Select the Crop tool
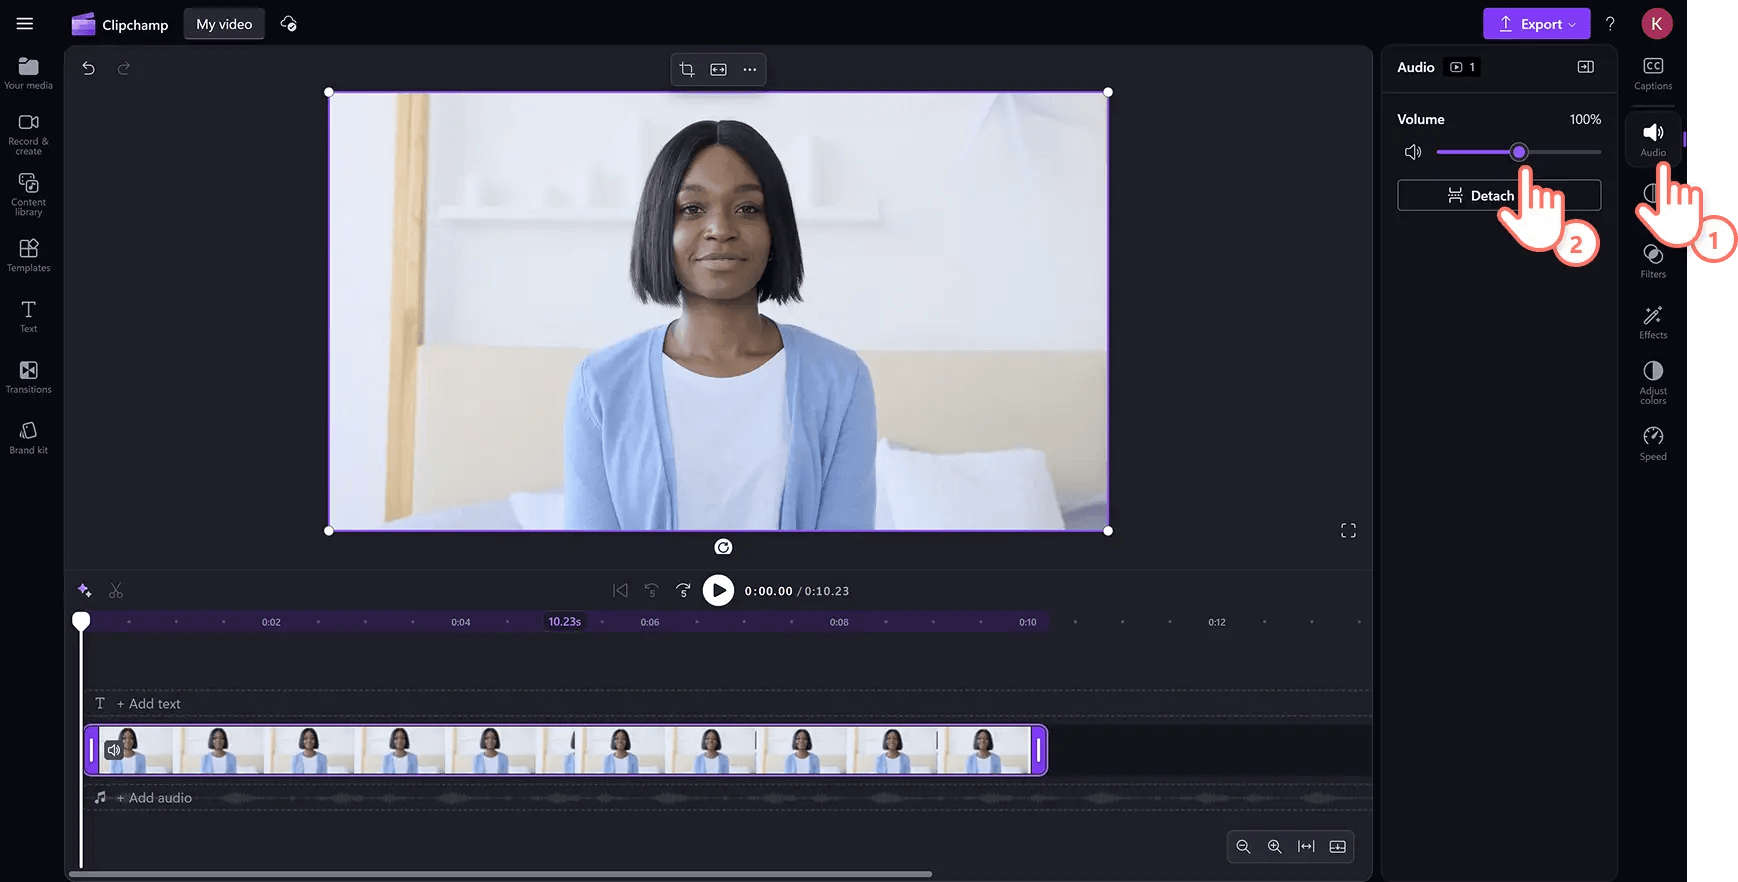1738x882 pixels. (687, 69)
